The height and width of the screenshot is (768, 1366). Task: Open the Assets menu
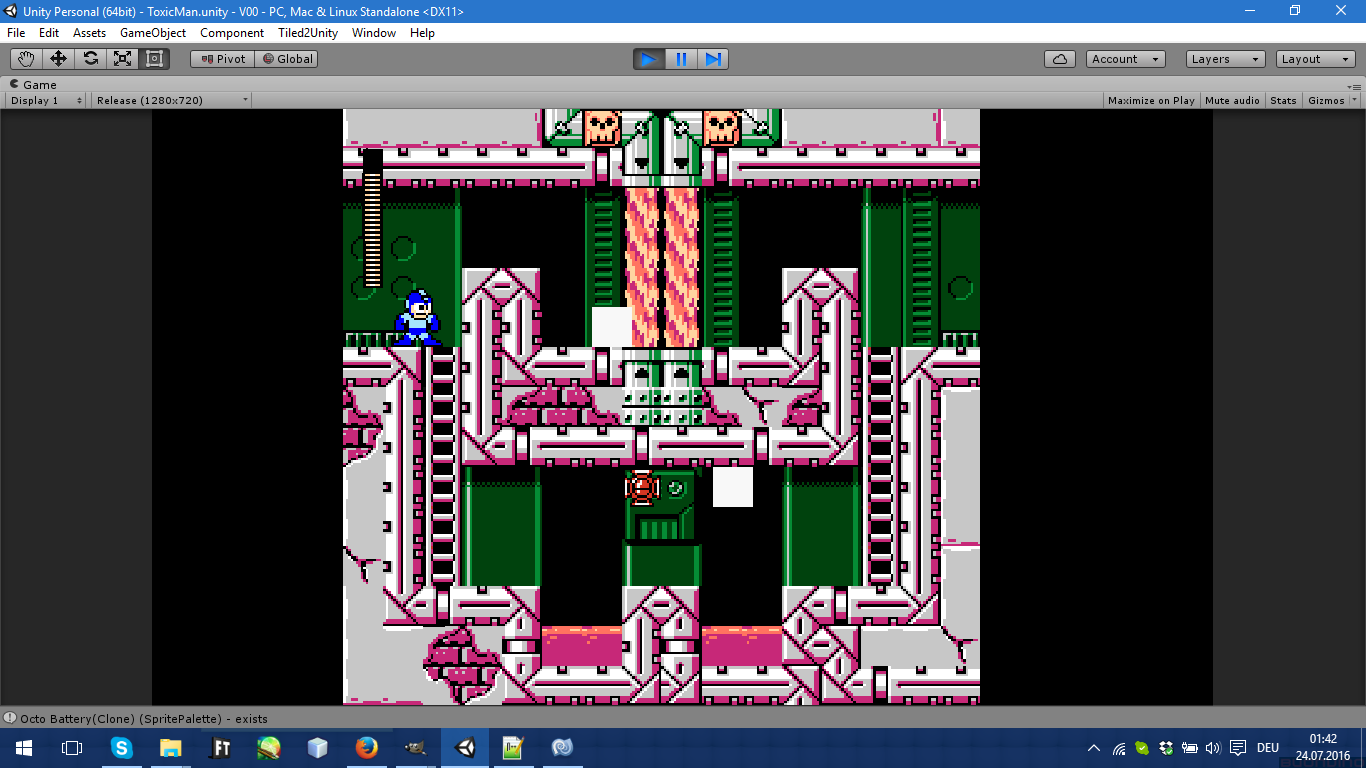(89, 33)
